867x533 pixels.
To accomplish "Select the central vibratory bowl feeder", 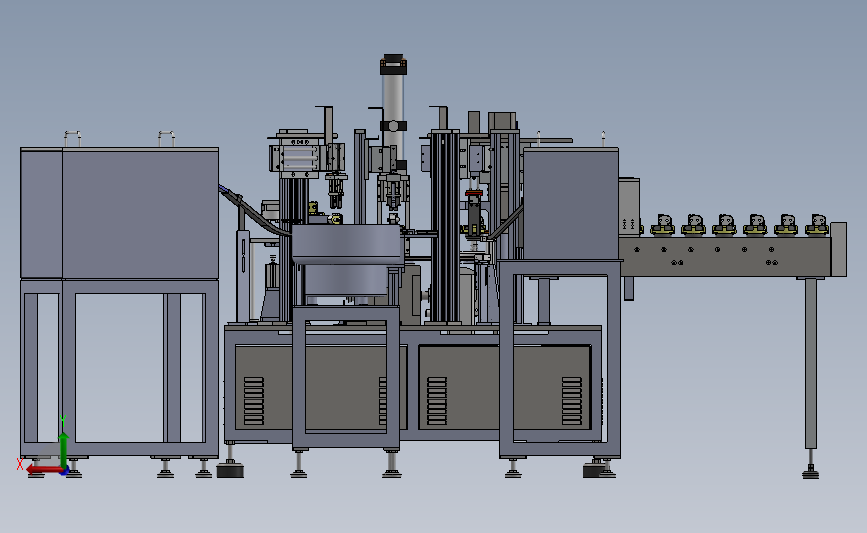I will pyautogui.click(x=348, y=259).
